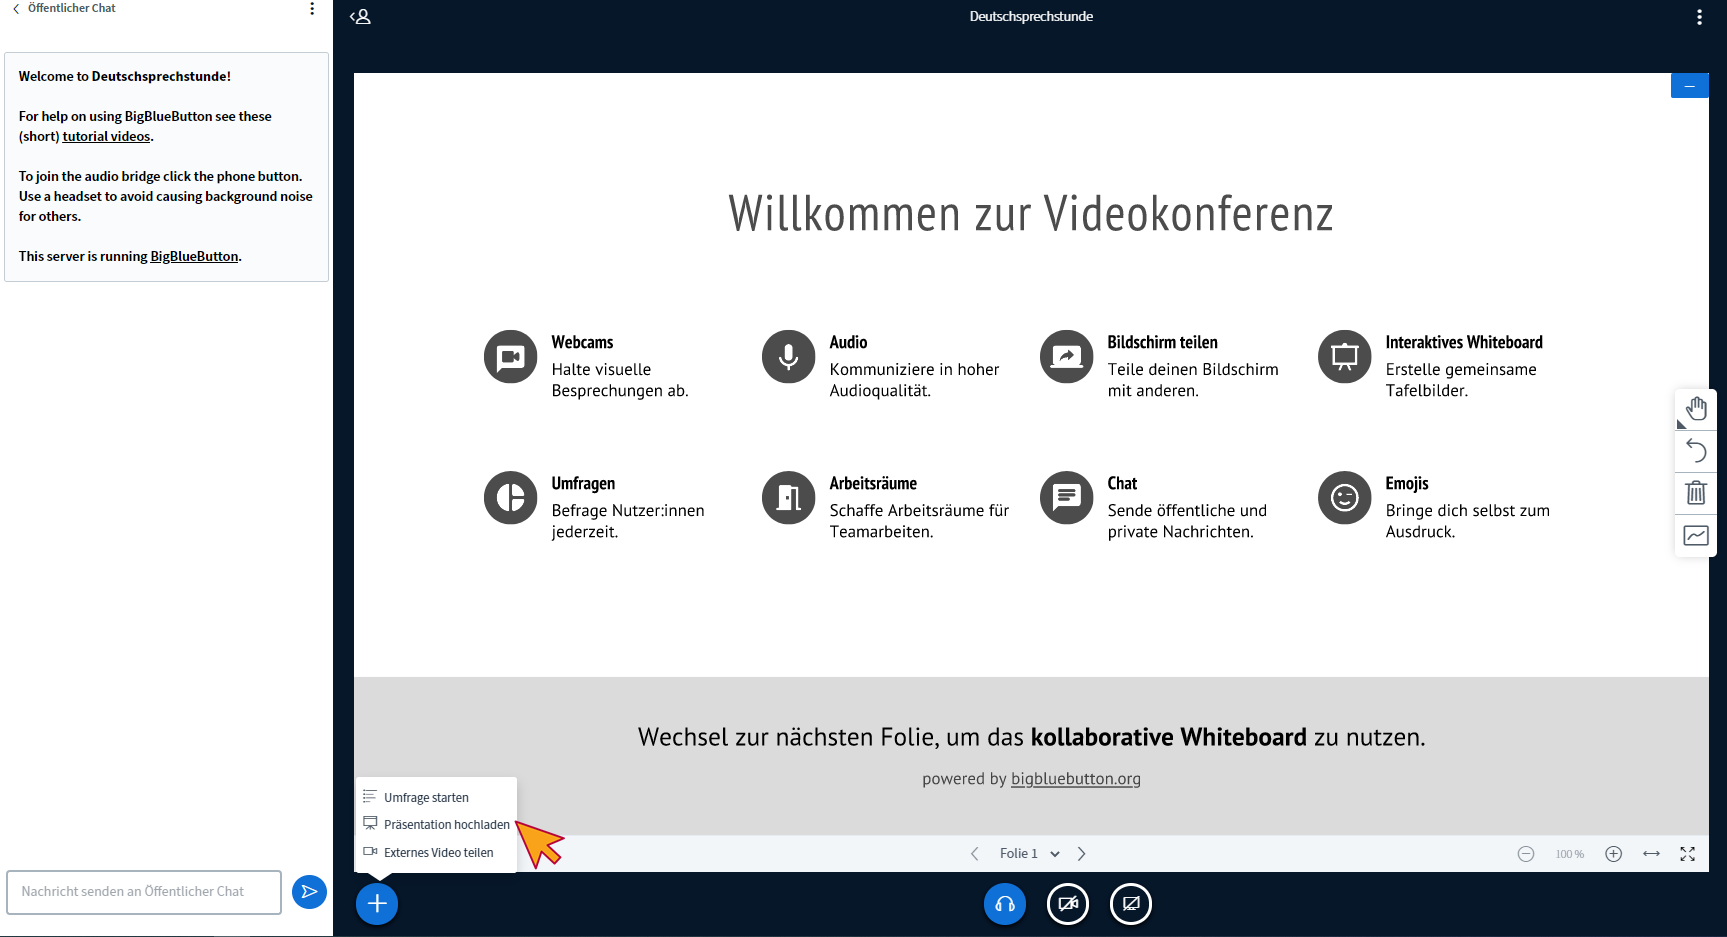Go to next slide arrow
This screenshot has height=937, width=1727.
[x=1081, y=854]
